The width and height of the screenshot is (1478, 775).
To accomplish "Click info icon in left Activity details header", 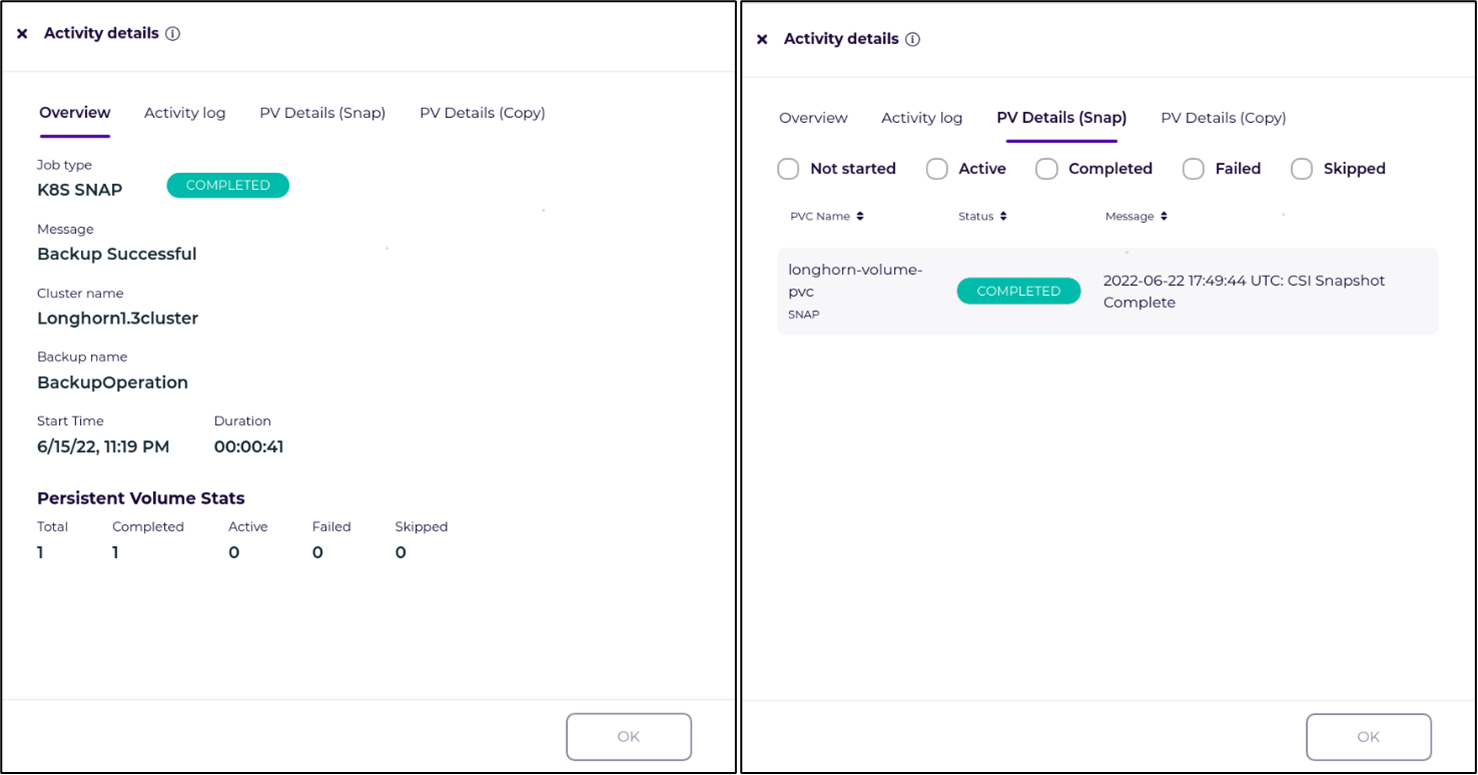I will tap(173, 34).
